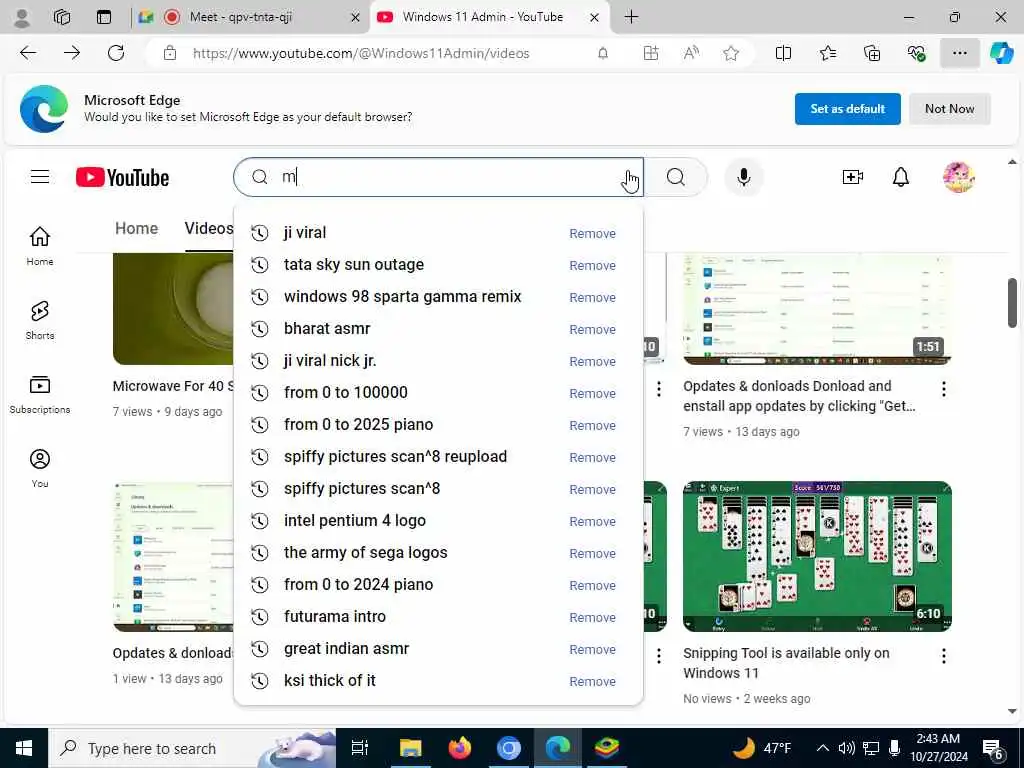Viewport: 1024px width, 768px height.
Task: Click the page vertical scrollbar thumb
Action: click(1012, 303)
